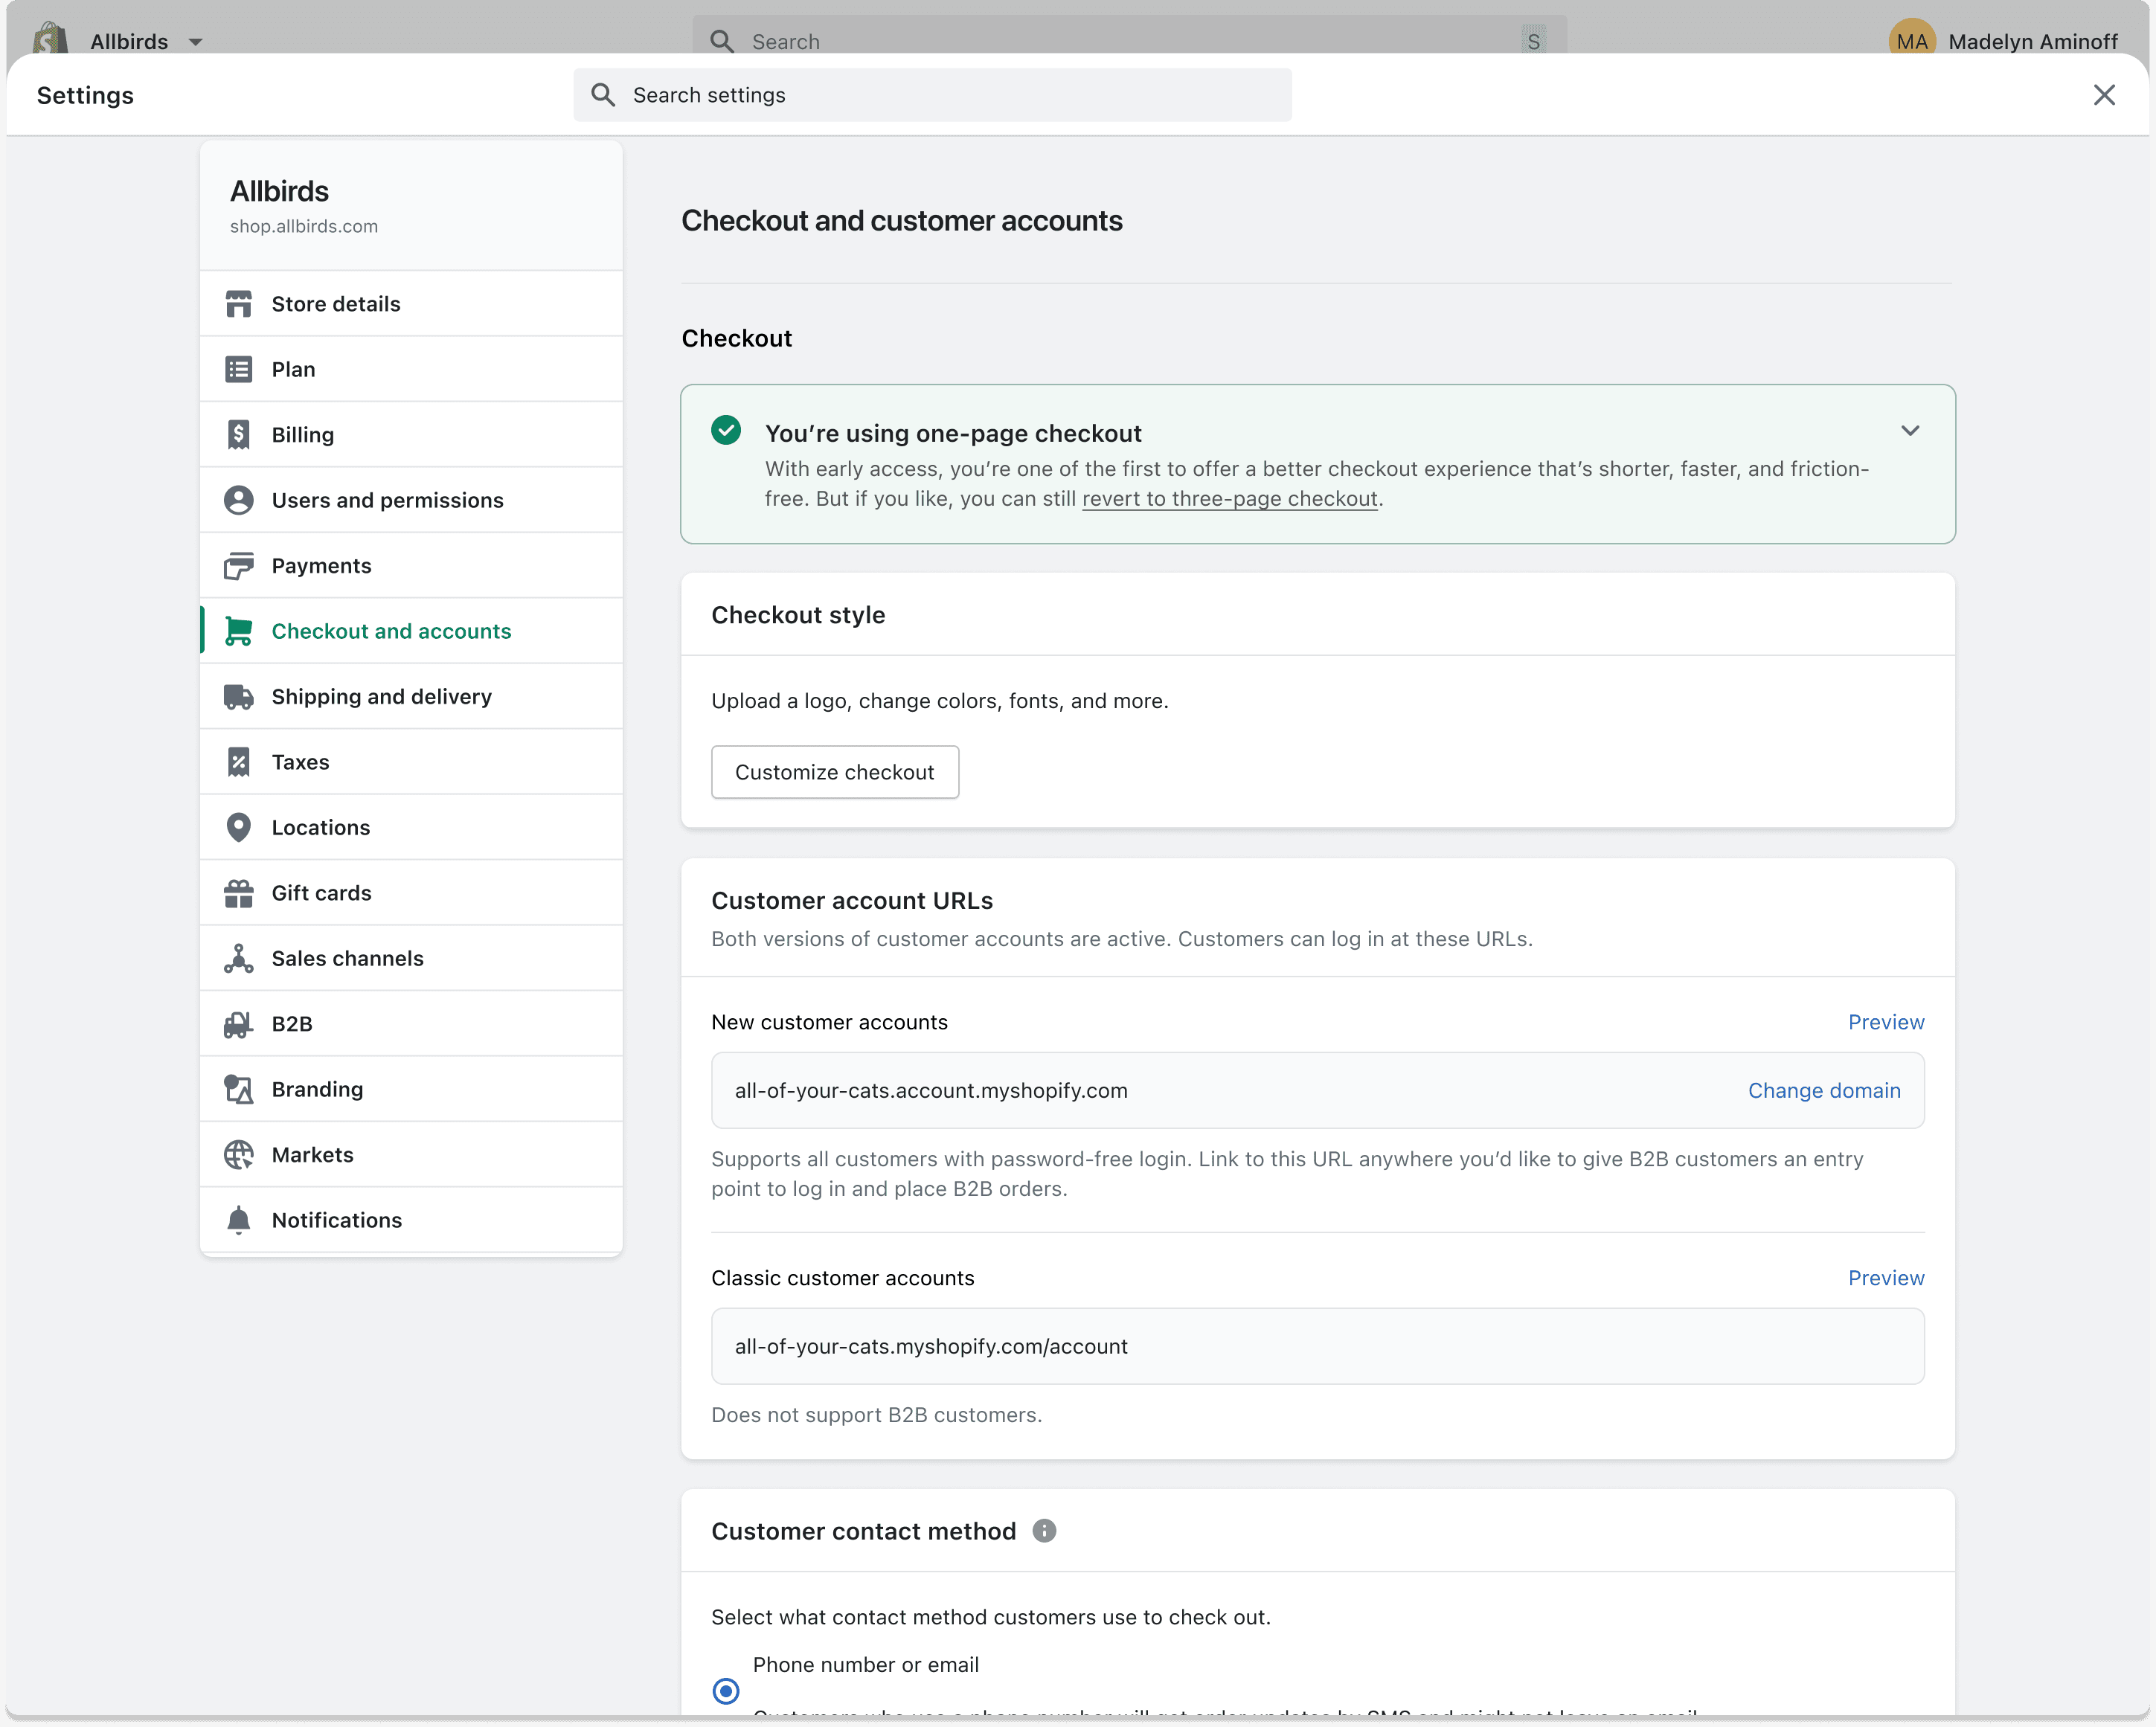
Task: Select the Phone number or email radio
Action: pos(726,1690)
